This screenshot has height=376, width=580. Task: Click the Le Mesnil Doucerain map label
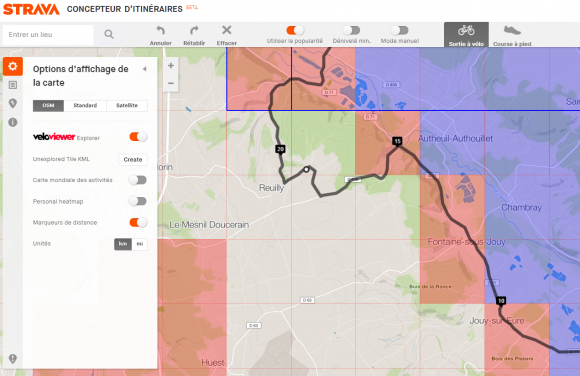[x=209, y=225]
